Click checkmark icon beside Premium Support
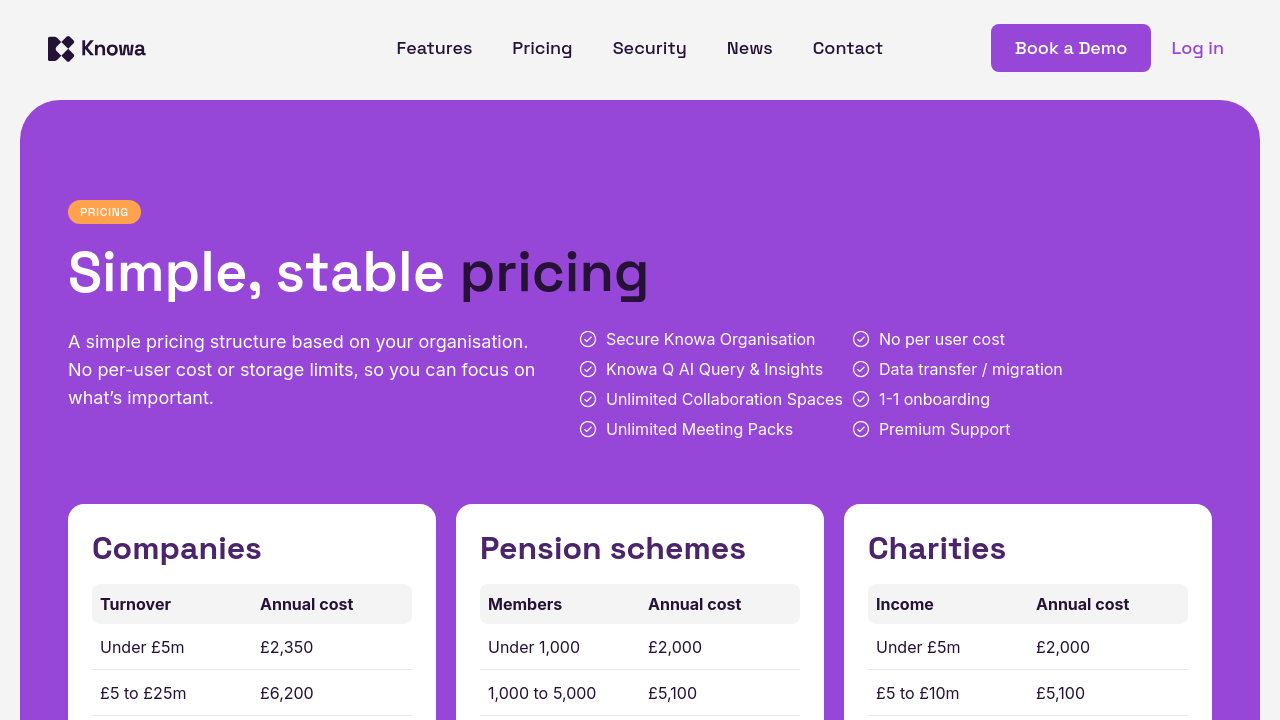1280x720 pixels. click(x=861, y=429)
